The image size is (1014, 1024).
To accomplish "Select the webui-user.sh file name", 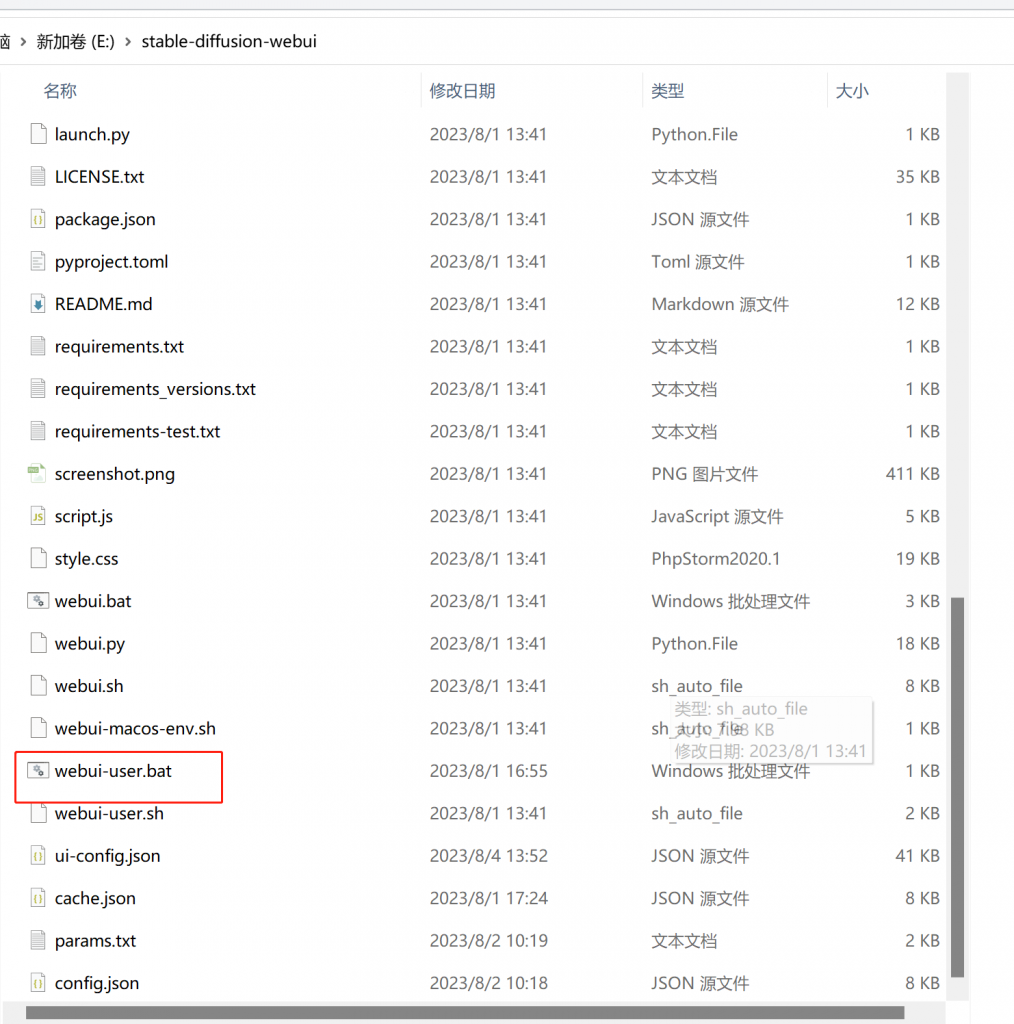I will [109, 813].
